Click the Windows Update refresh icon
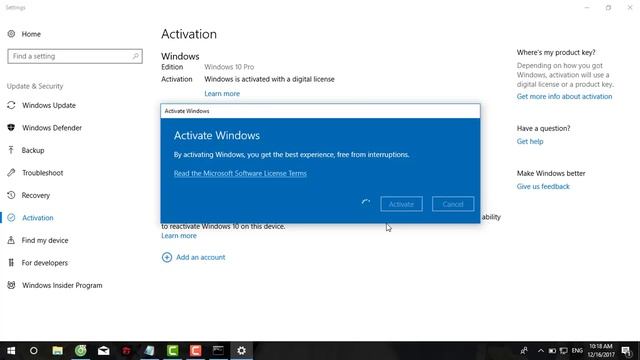Image resolution: width=640 pixels, height=360 pixels. [11, 105]
